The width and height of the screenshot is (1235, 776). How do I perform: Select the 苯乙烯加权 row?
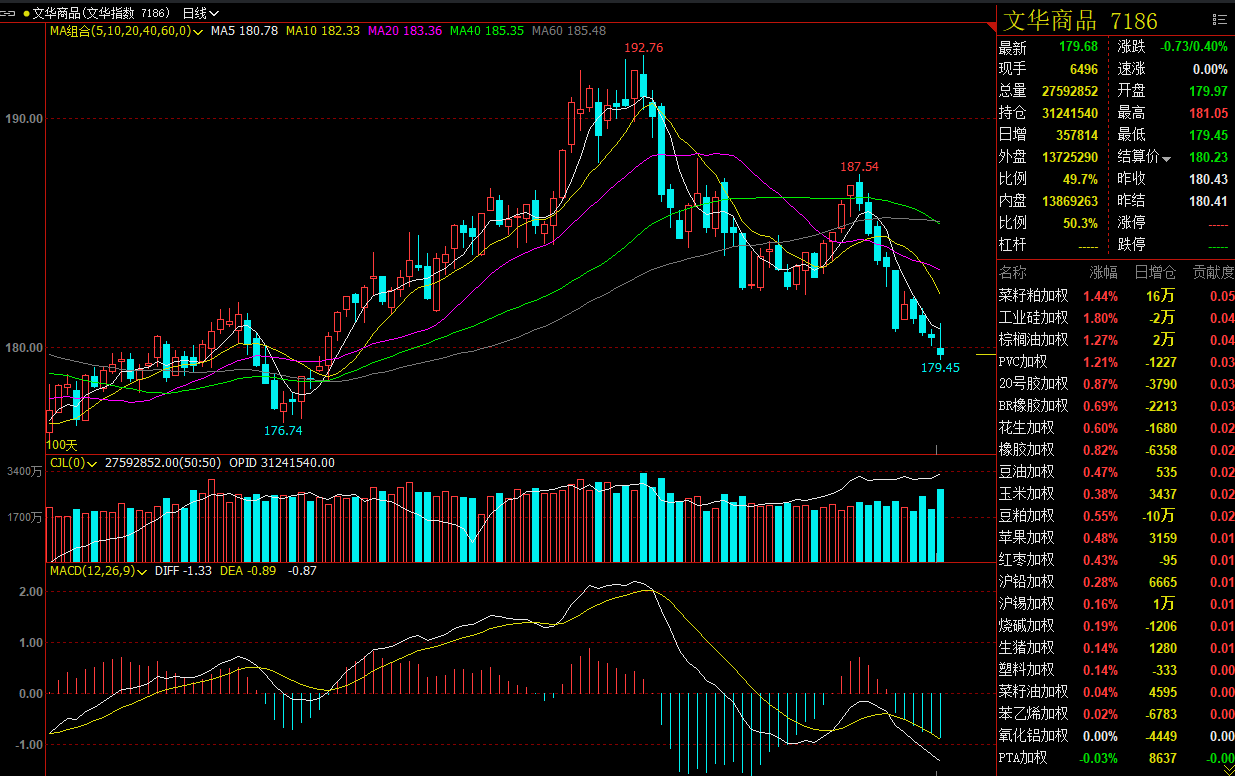click(1116, 714)
